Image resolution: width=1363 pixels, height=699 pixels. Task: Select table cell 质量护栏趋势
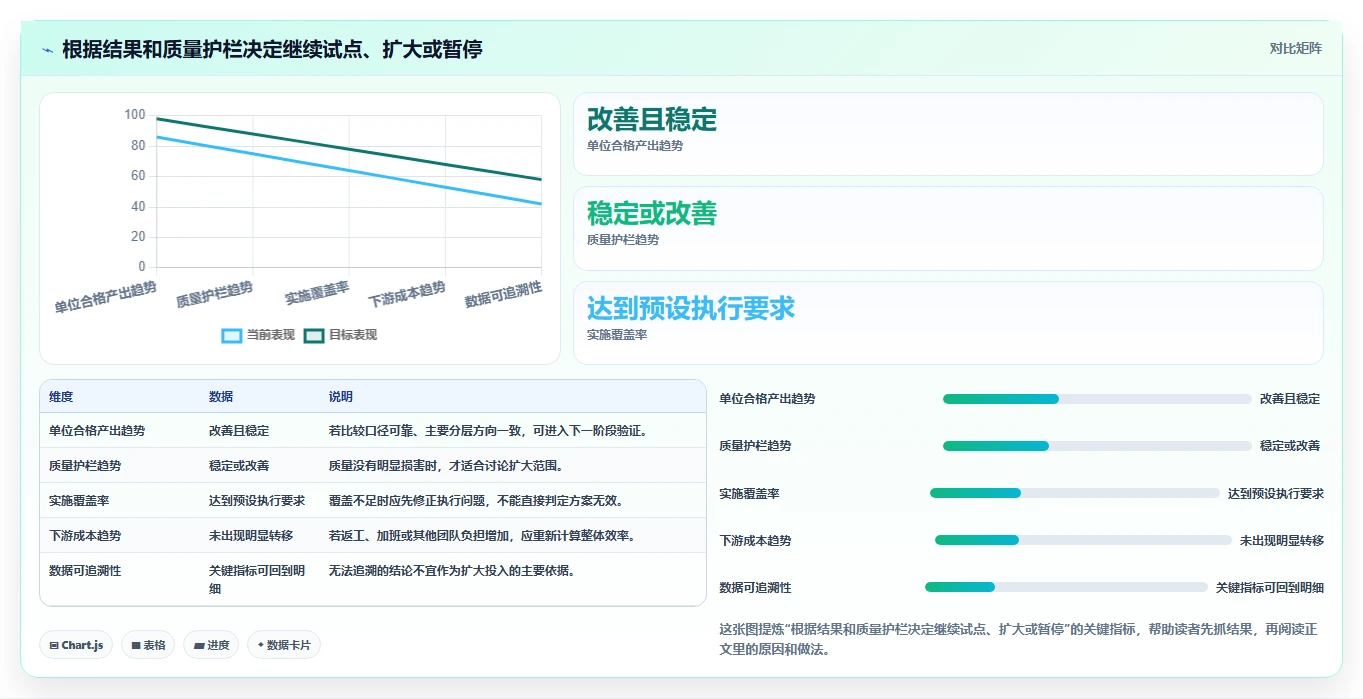tap(85, 465)
